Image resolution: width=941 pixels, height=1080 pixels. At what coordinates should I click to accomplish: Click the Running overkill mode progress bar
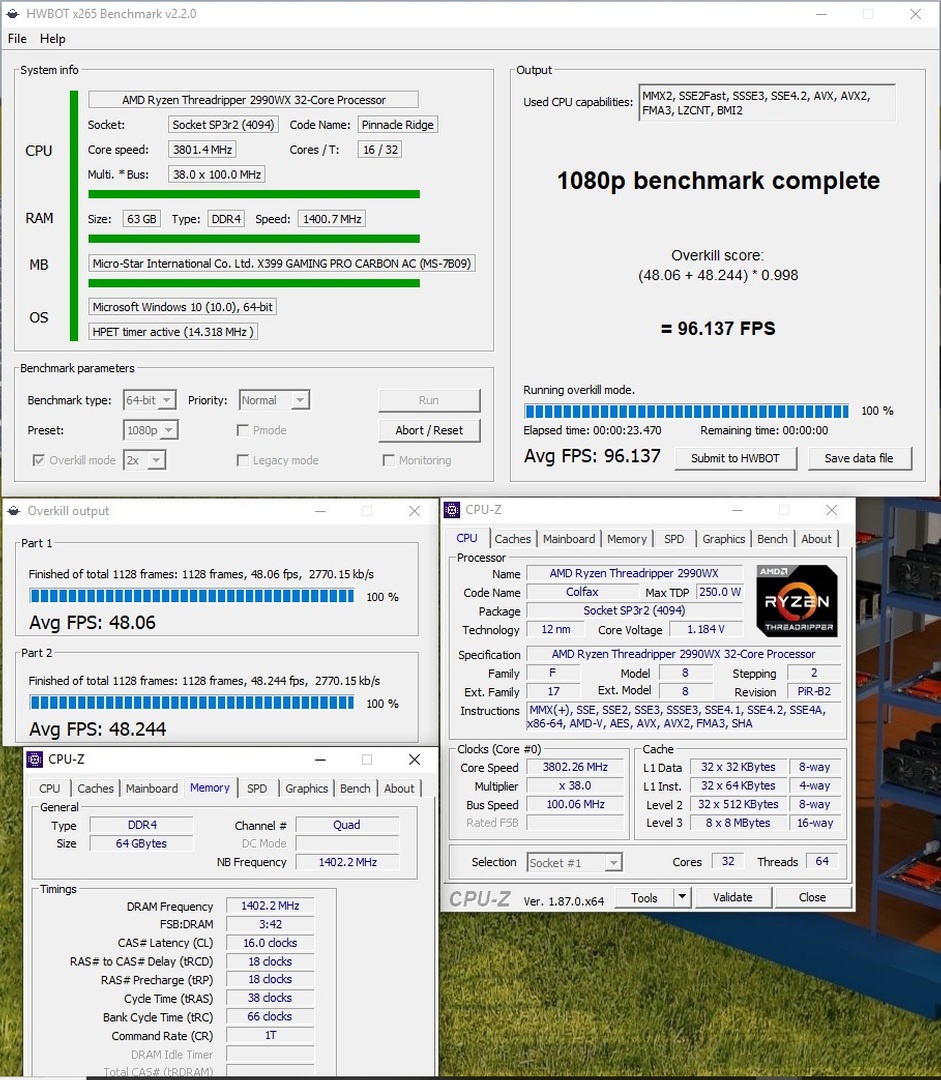point(686,411)
